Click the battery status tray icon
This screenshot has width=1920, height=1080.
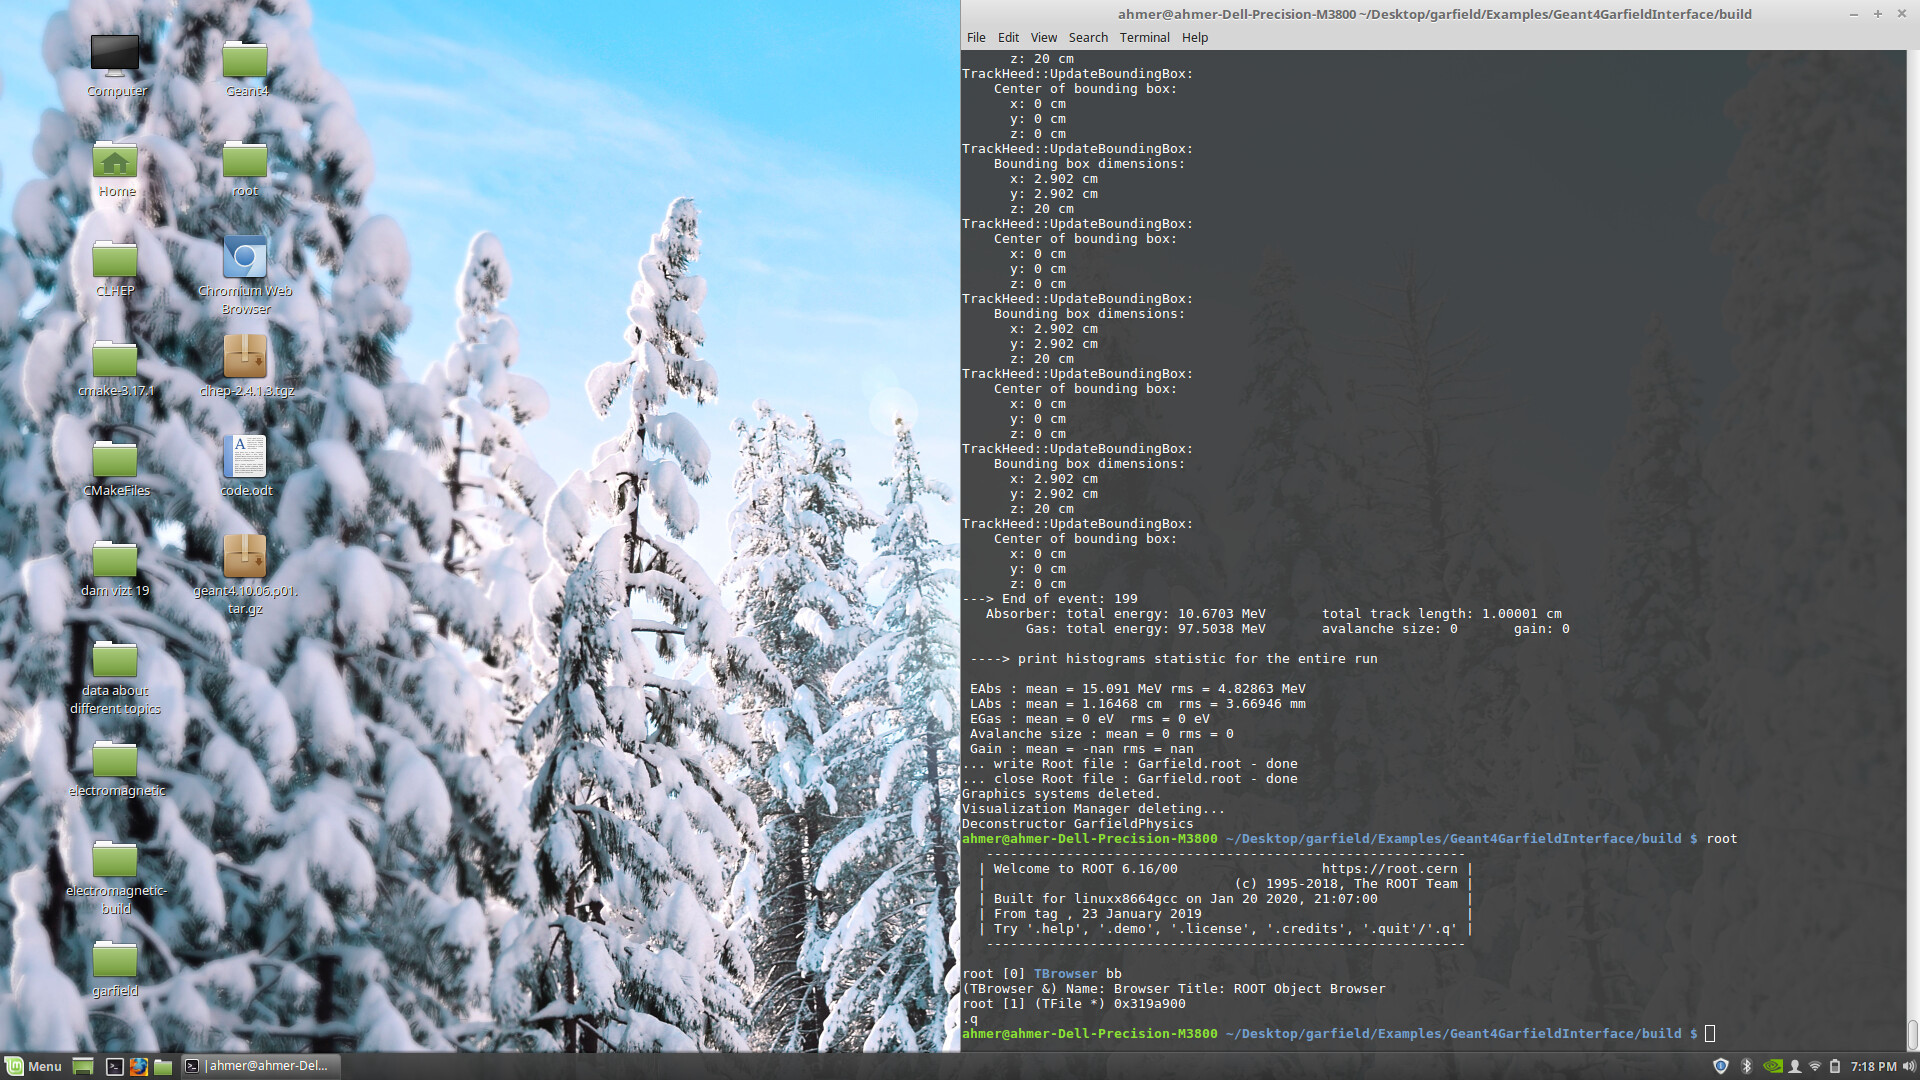[1835, 1066]
